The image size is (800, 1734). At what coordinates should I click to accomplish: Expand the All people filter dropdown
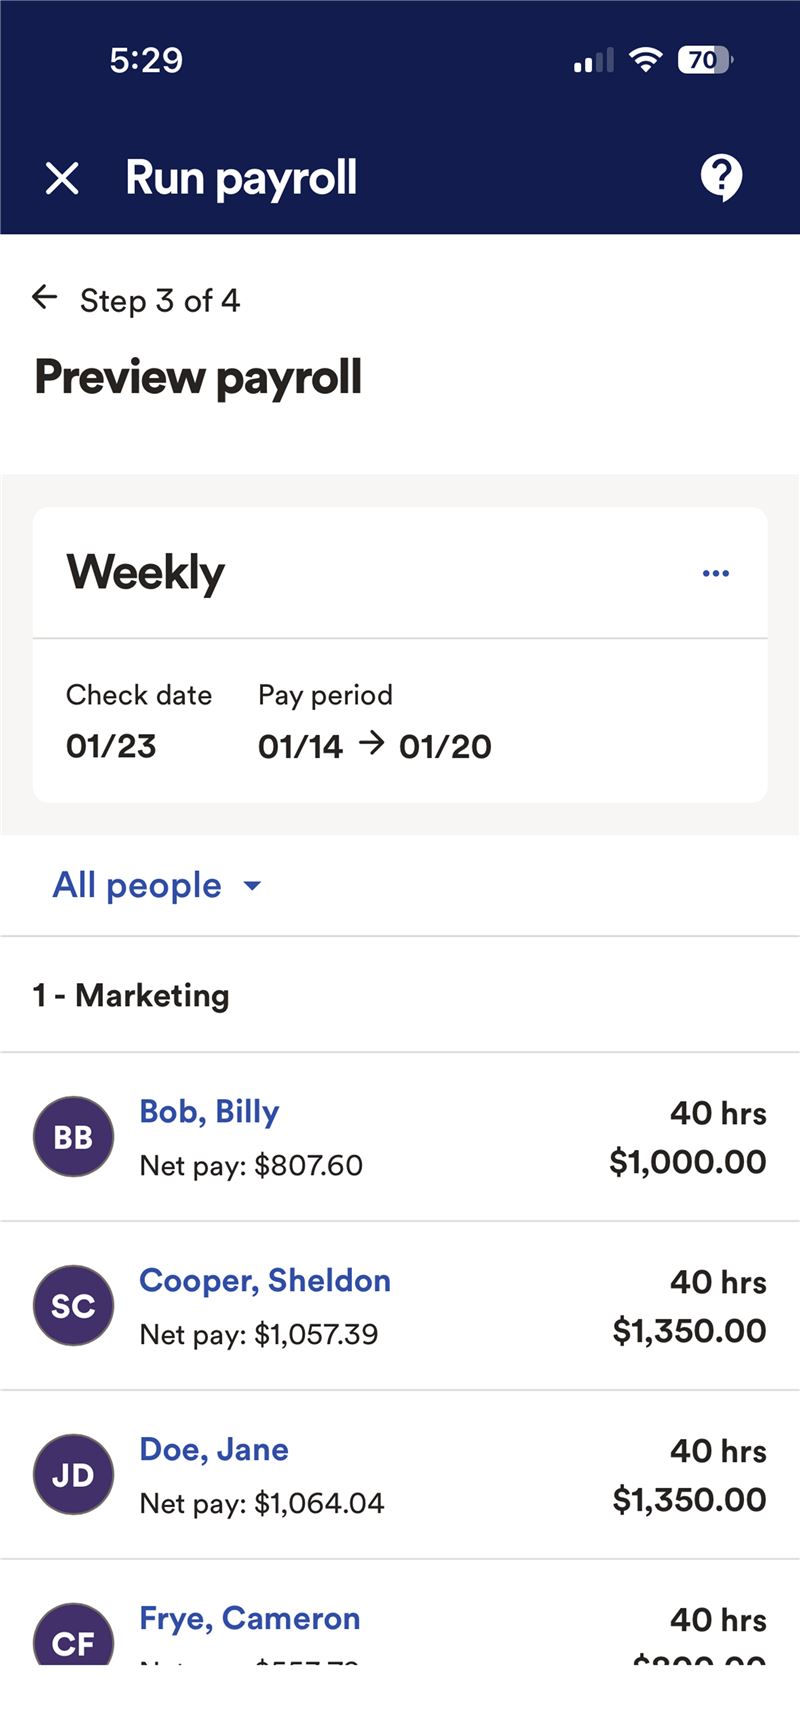tap(137, 886)
